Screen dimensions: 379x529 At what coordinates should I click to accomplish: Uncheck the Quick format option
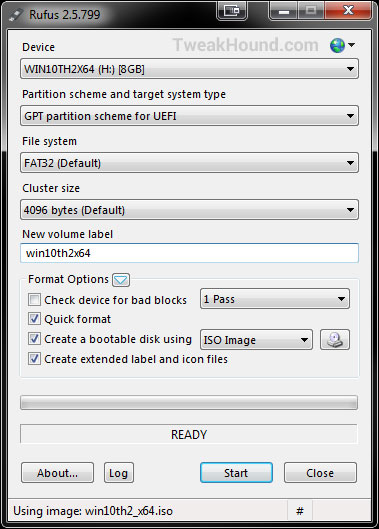34,319
